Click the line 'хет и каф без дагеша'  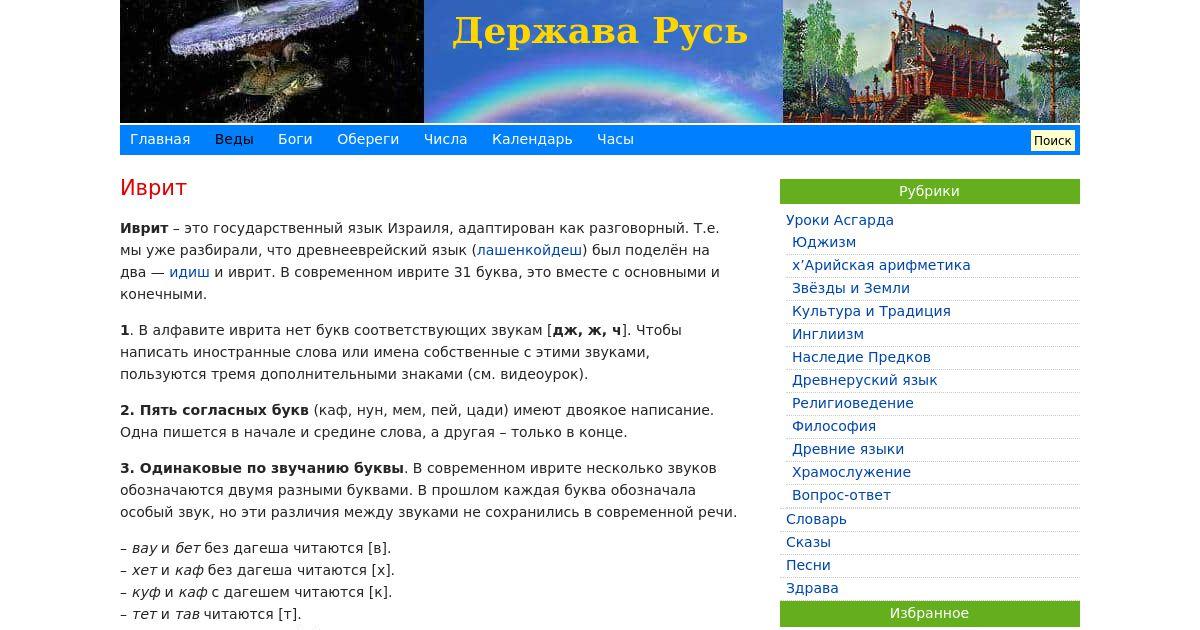(x=257, y=570)
